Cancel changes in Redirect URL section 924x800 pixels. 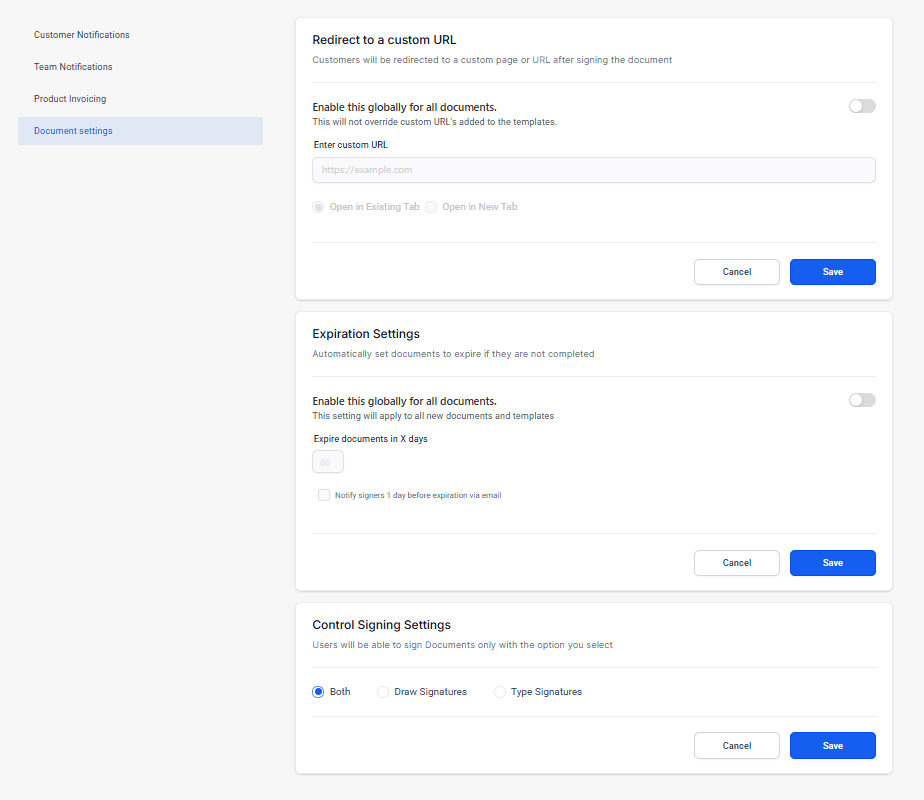coord(736,272)
